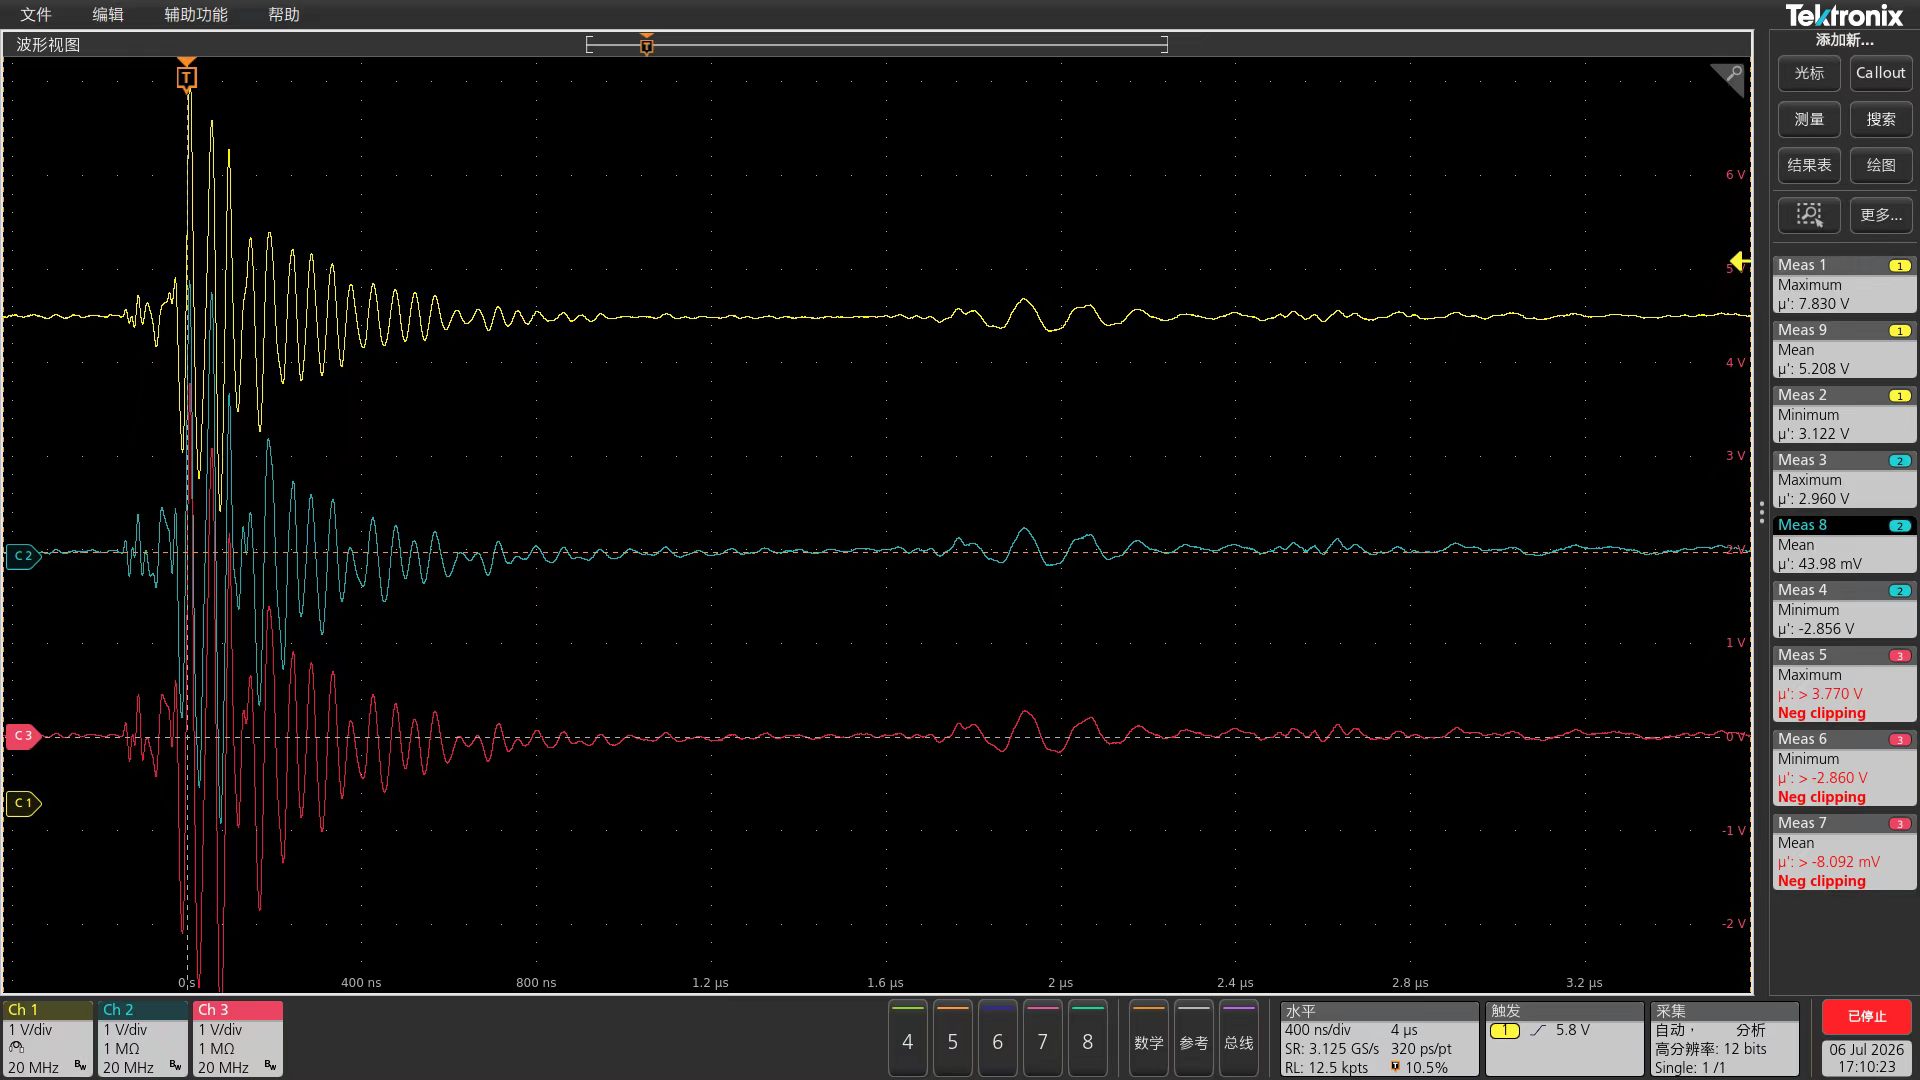Select the C2 channel ground handle
Viewport: 1920px width, 1080px height.
23,555
